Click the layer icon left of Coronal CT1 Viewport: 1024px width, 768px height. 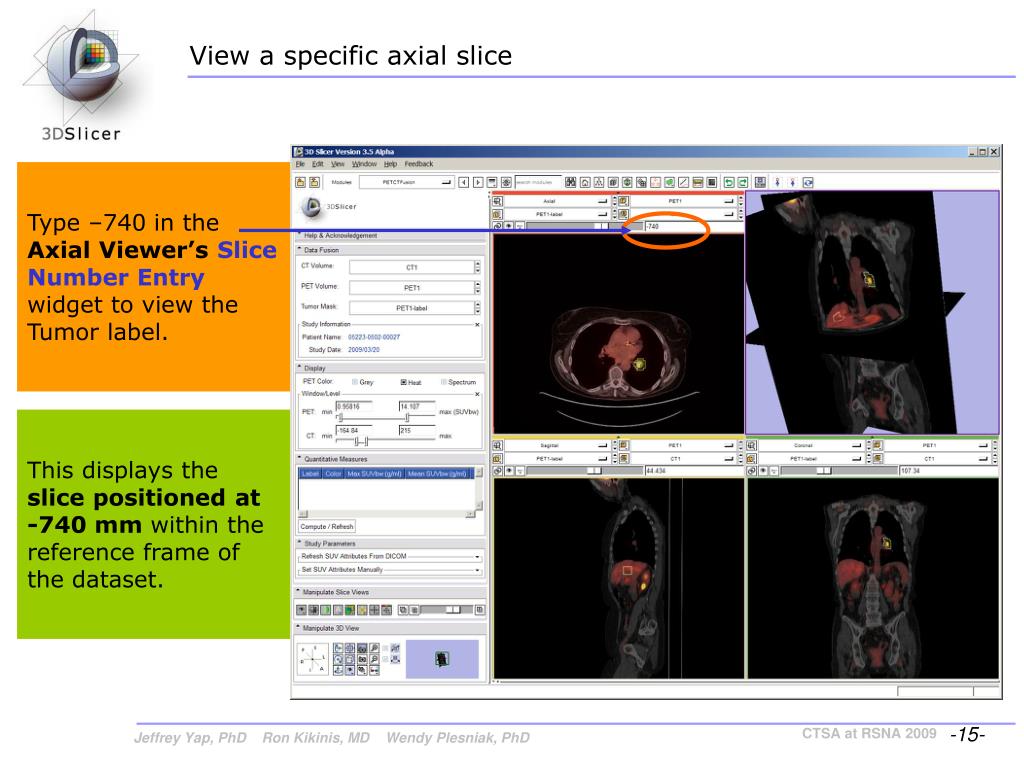point(878,458)
